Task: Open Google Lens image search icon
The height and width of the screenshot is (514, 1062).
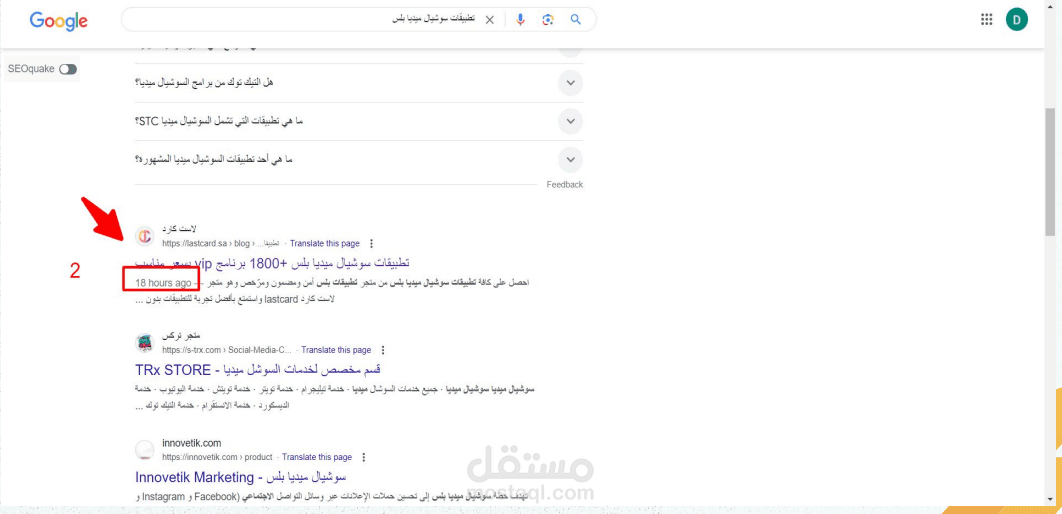Action: 548,20
